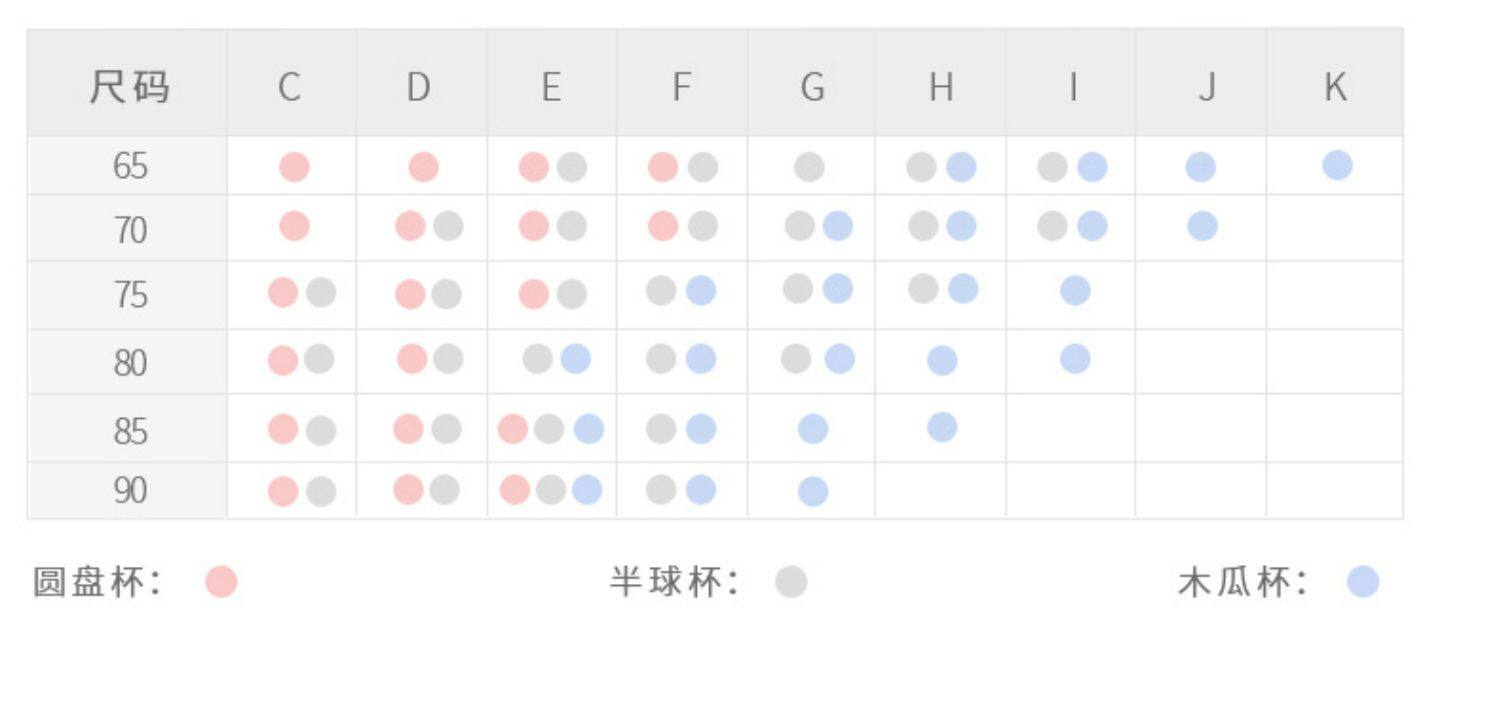1500x704 pixels.
Task: Select the gray dot in row 65, column G
Action: pyautogui.click(x=809, y=167)
